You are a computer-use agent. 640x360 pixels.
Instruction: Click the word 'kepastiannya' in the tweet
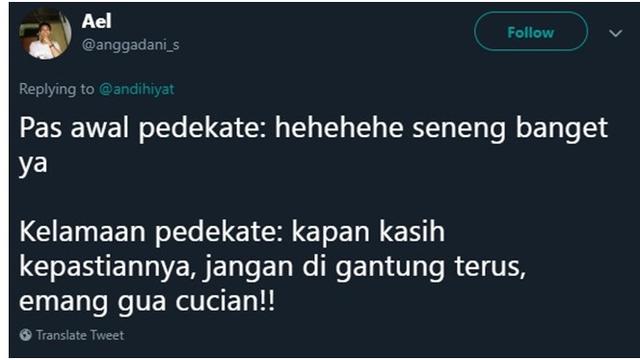pos(107,267)
